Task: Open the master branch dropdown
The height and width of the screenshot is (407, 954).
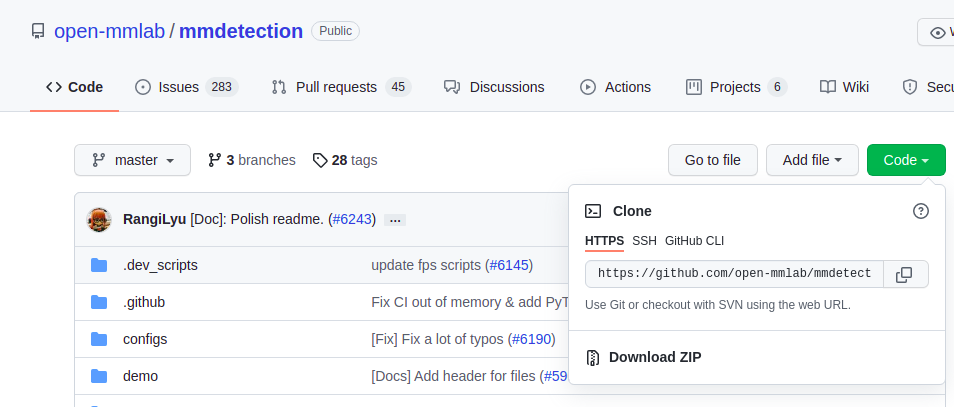Action: (x=132, y=160)
